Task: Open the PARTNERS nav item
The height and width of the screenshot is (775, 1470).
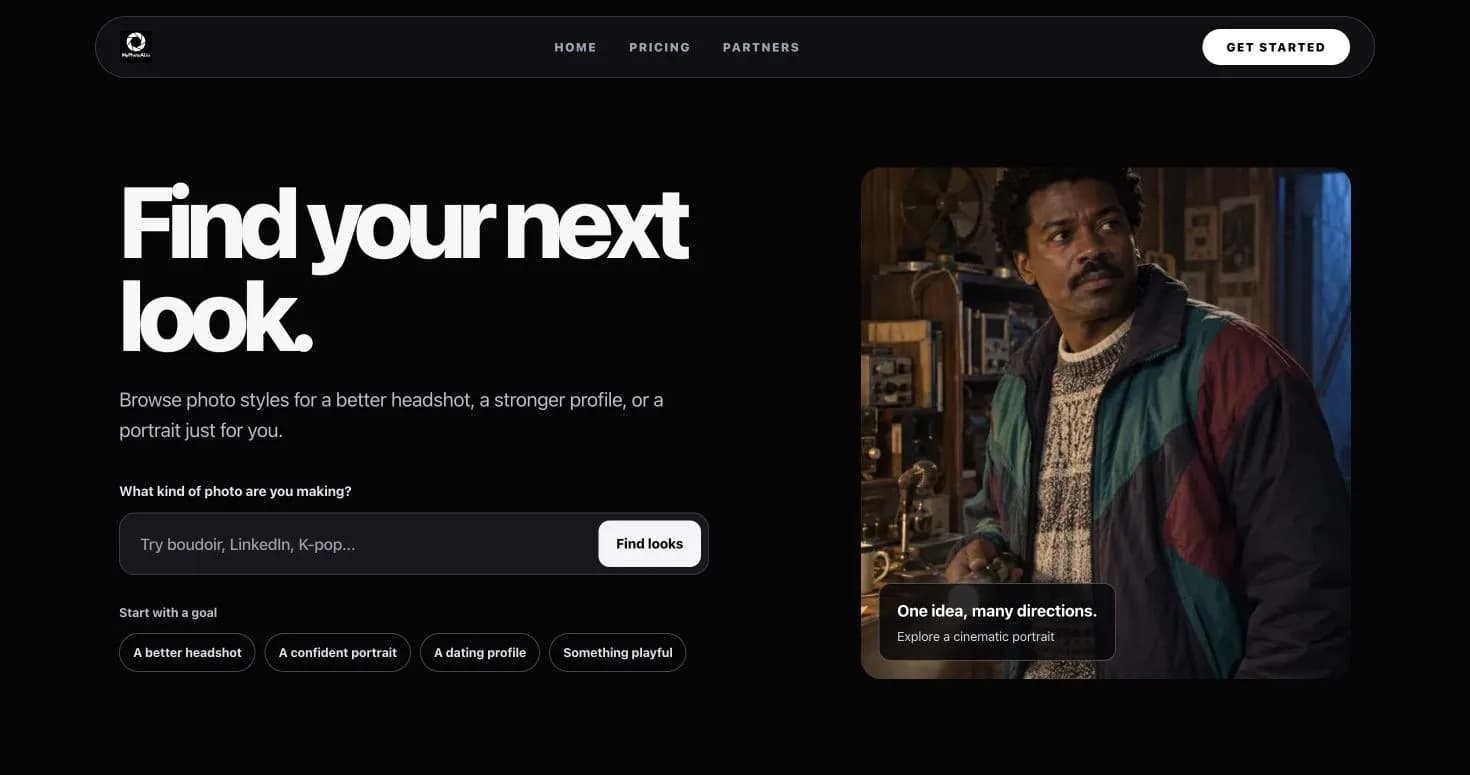Action: tap(761, 47)
